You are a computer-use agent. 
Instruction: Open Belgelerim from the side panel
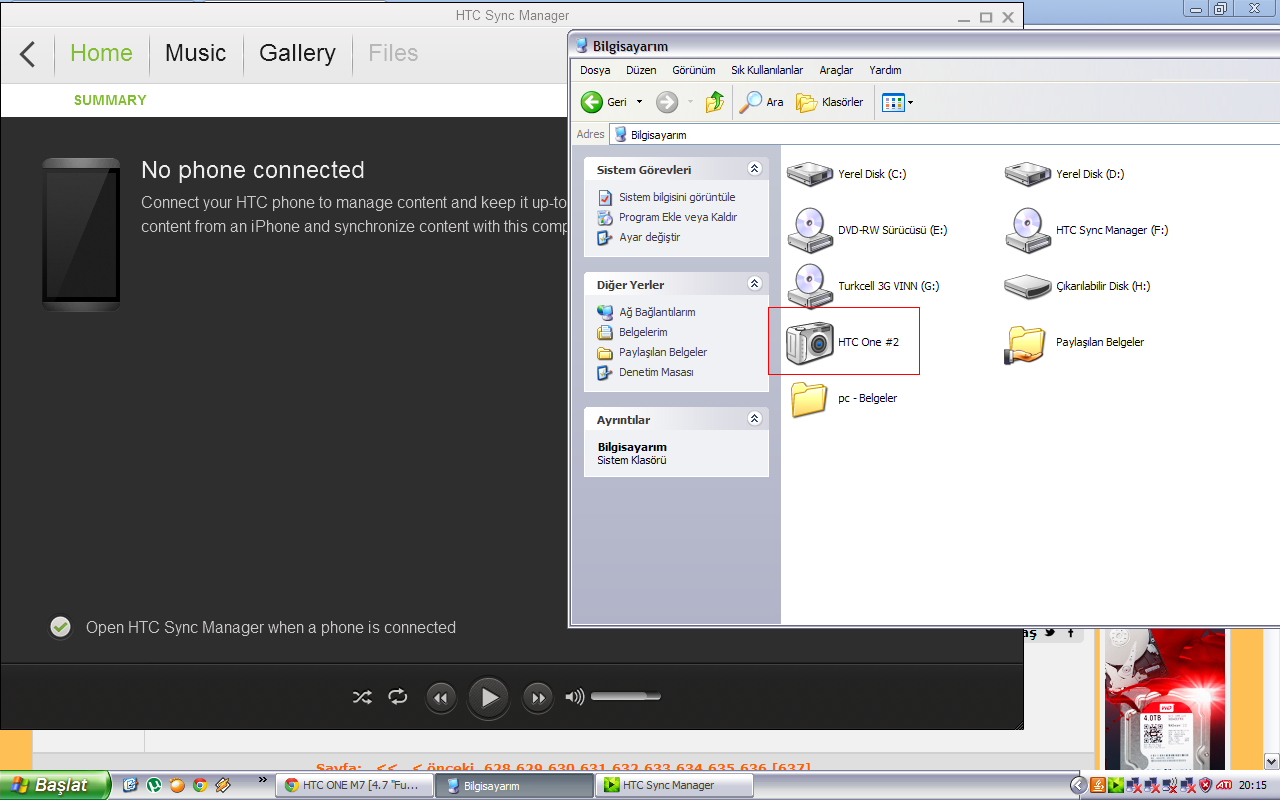coord(643,332)
